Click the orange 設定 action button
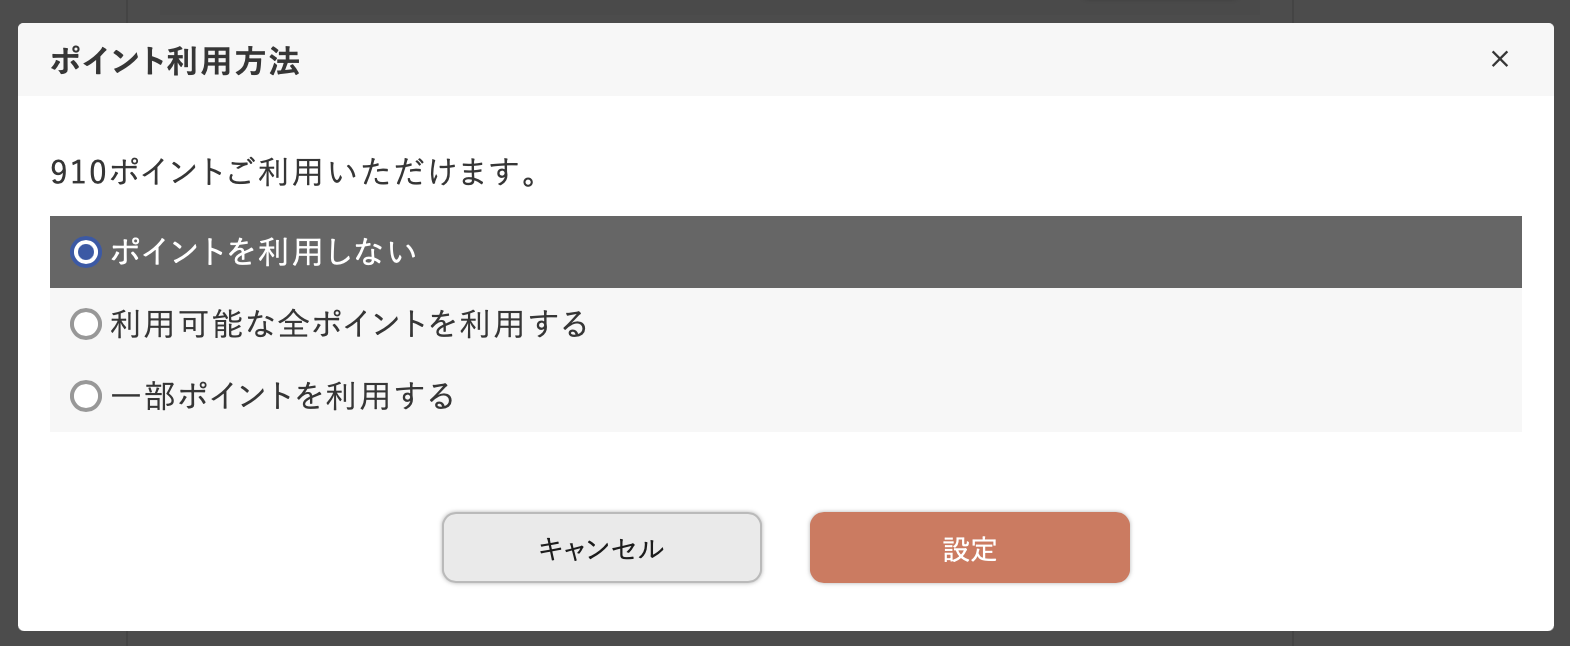1570x646 pixels. (x=968, y=547)
